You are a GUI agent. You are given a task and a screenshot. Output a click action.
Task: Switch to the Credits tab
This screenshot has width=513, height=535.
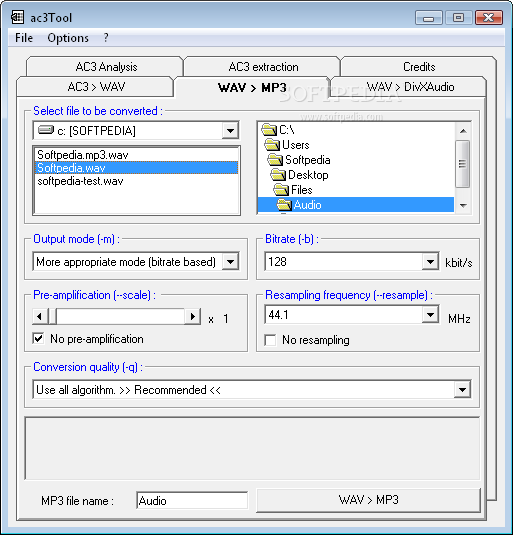coord(418,67)
